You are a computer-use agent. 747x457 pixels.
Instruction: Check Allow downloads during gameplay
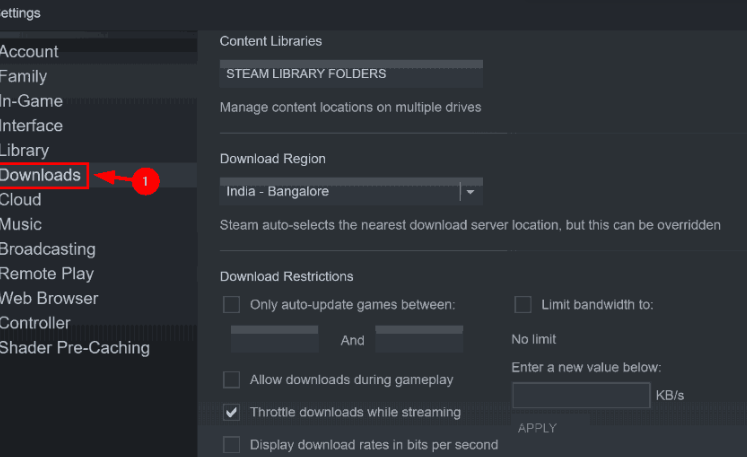[x=232, y=380]
